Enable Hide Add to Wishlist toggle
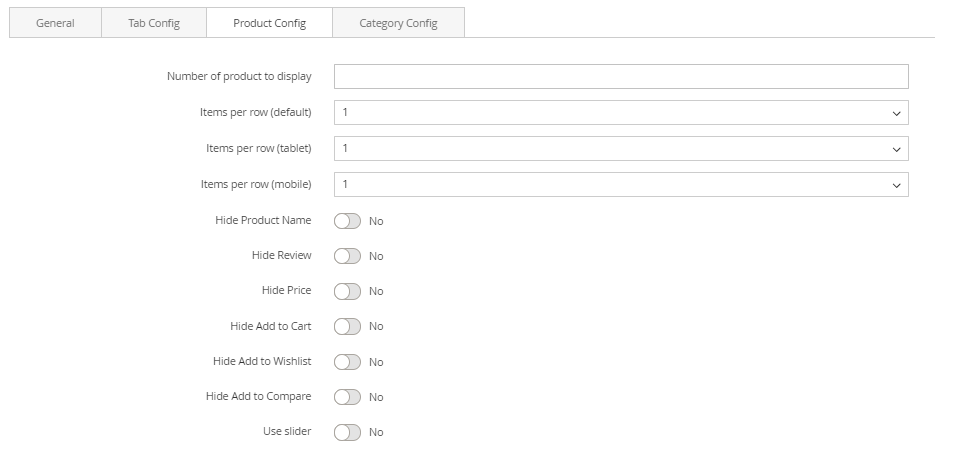This screenshot has width=978, height=464. 347,362
